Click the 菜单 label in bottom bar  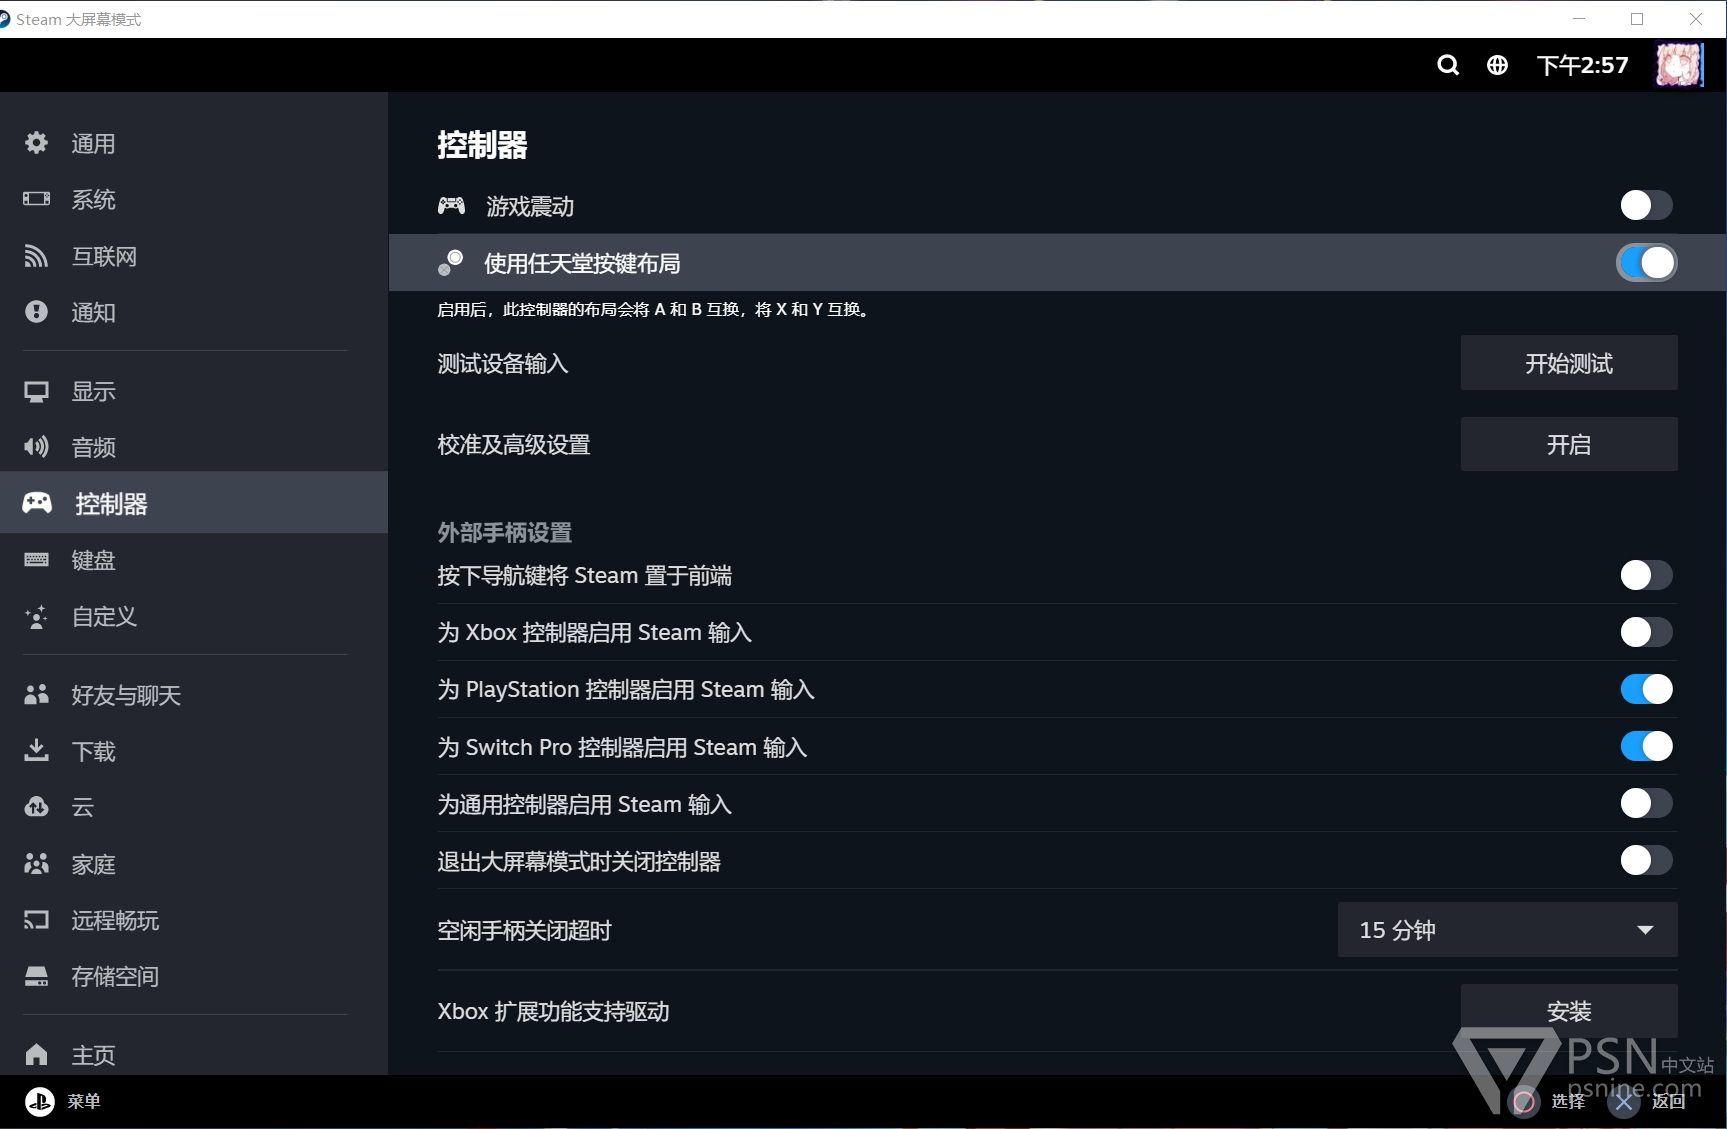[84, 1101]
